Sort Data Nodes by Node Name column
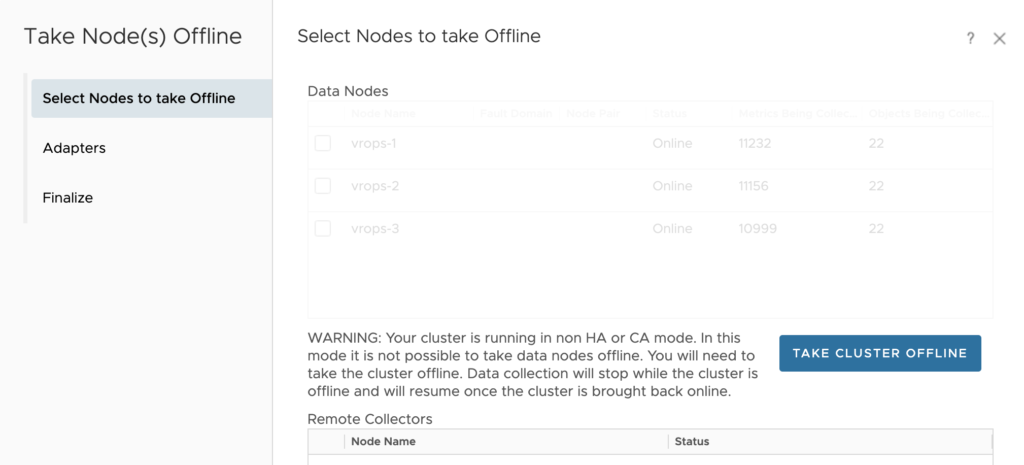Screen dimensions: 1024x465 pyautogui.click(x=383, y=114)
